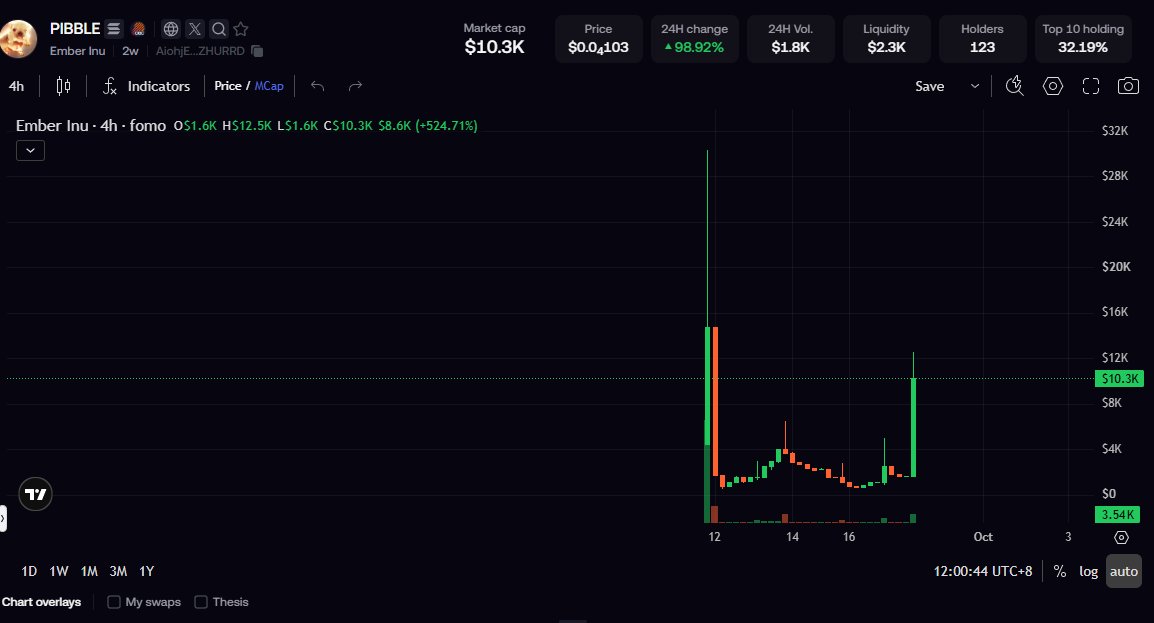Screen dimensions: 1154x623
Task: Copy the contract address AiohjE...ZHURRD
Action: (257, 51)
